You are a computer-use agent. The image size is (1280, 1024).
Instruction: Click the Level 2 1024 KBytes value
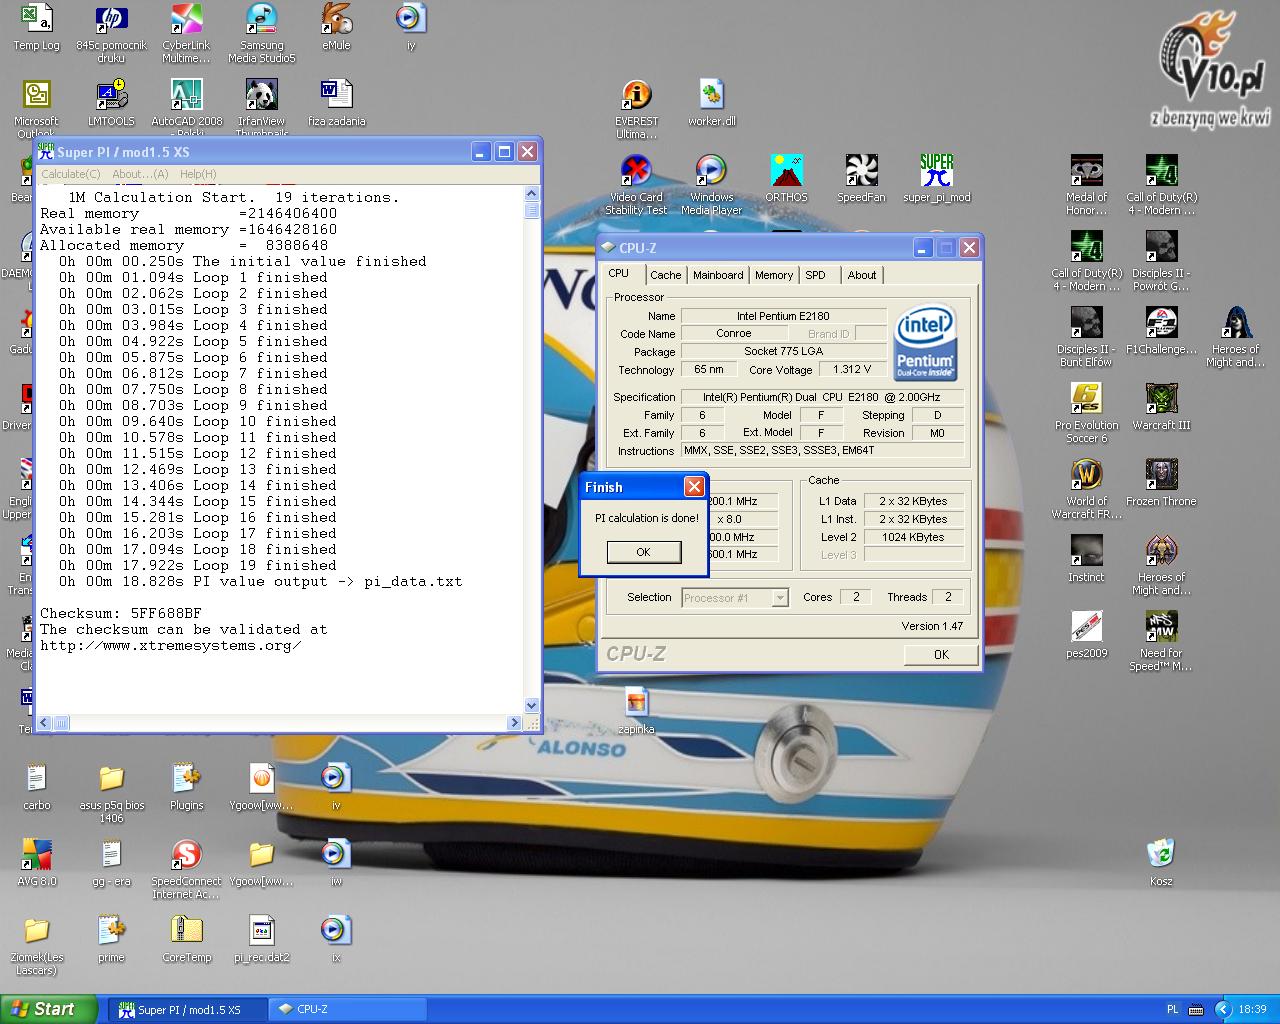[x=912, y=537]
